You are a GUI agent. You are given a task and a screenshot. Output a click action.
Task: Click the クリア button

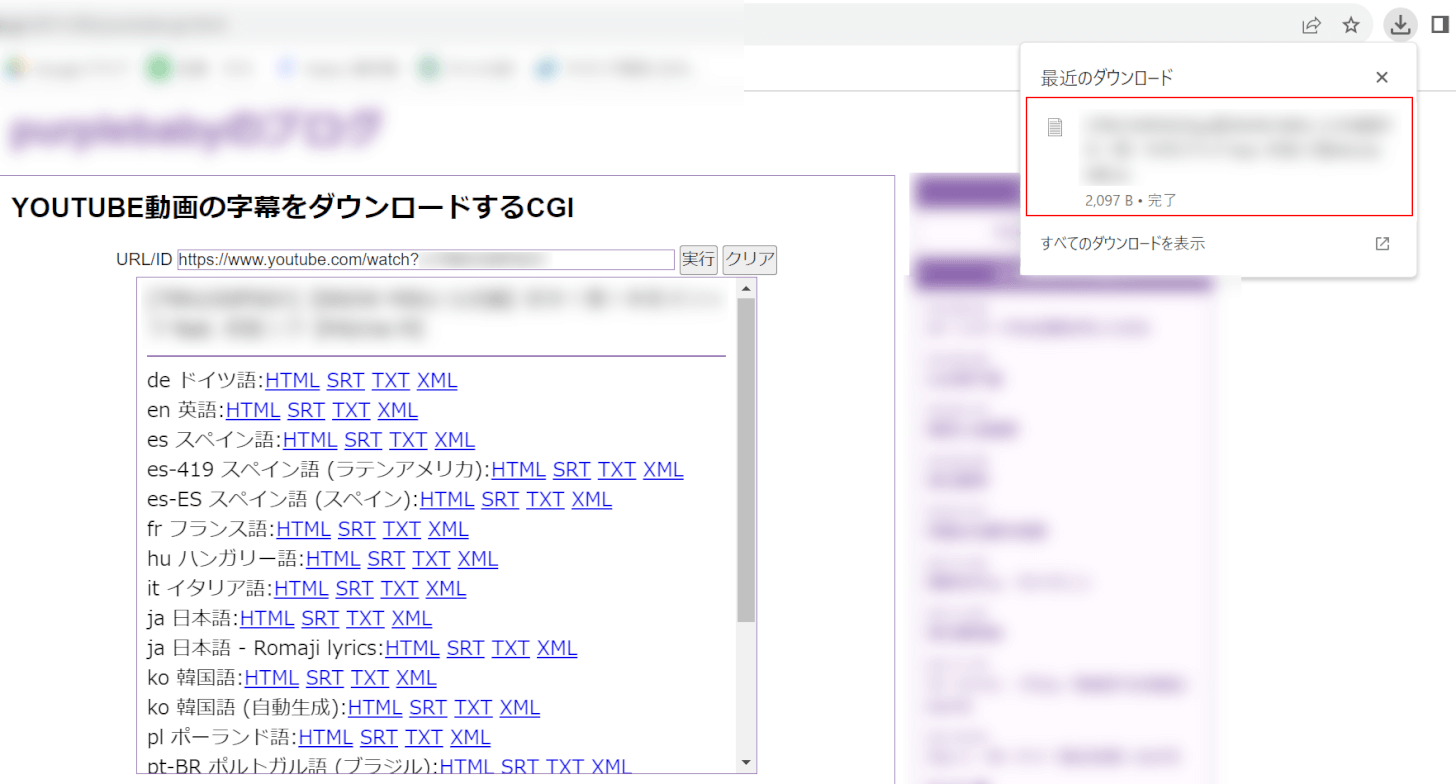click(750, 260)
